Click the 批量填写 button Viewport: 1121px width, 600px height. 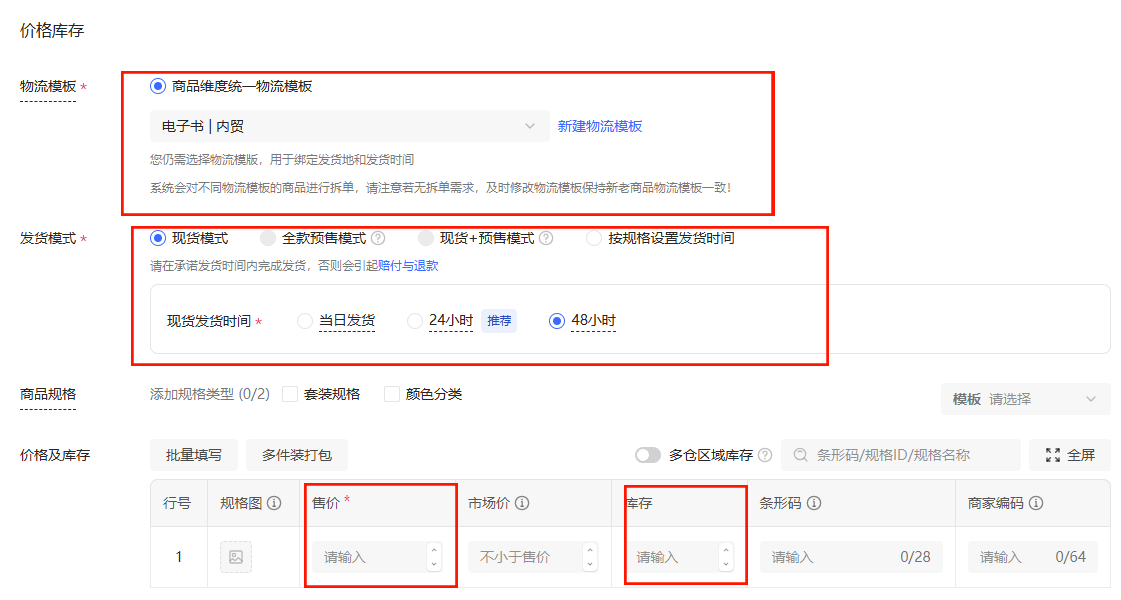pyautogui.click(x=194, y=456)
